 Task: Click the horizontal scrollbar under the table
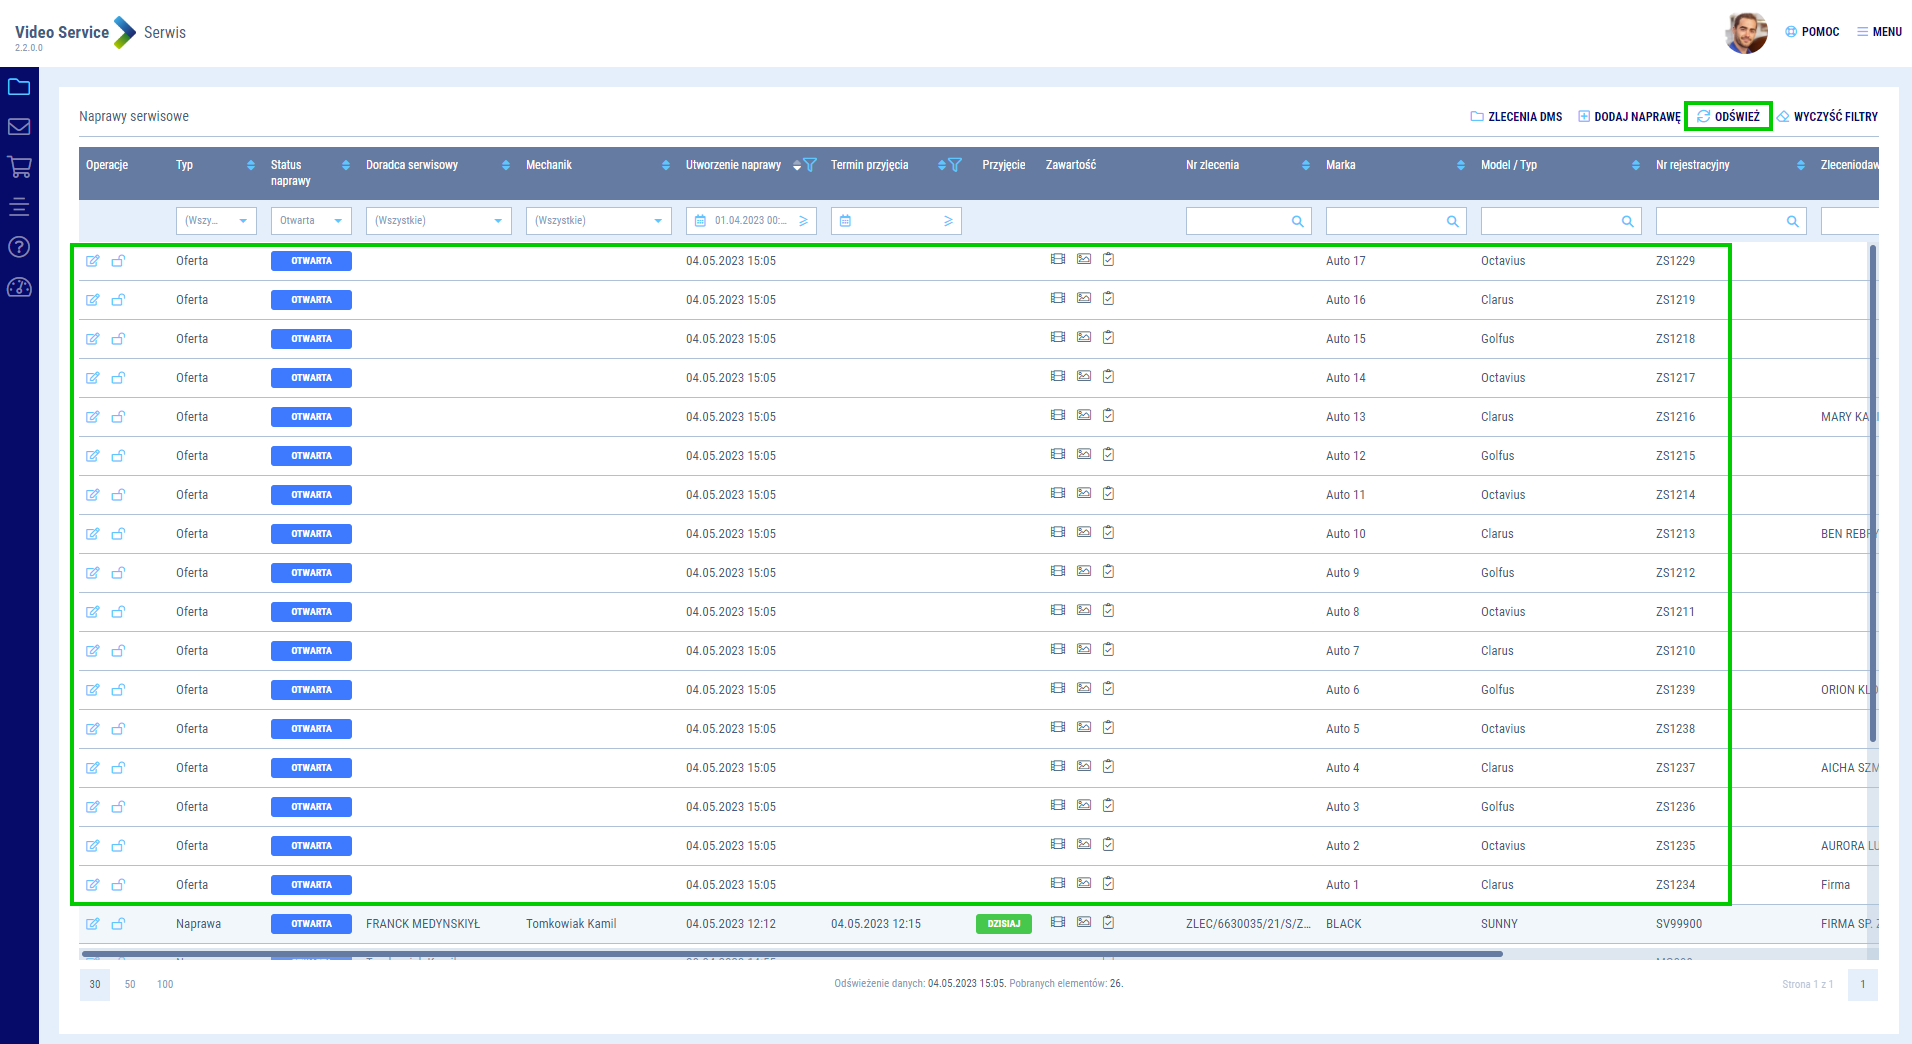pyautogui.click(x=790, y=954)
